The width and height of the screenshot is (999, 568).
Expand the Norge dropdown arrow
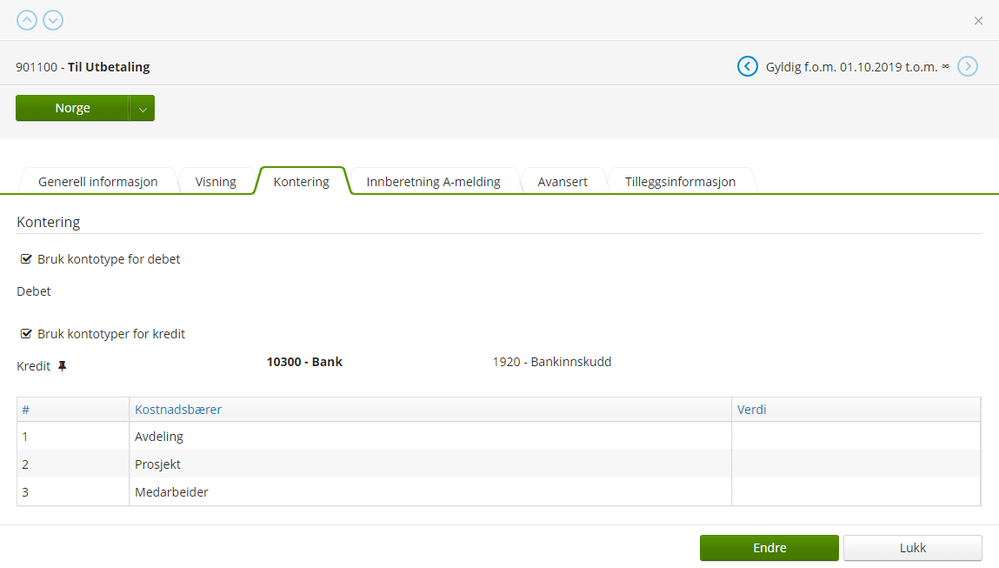click(143, 109)
